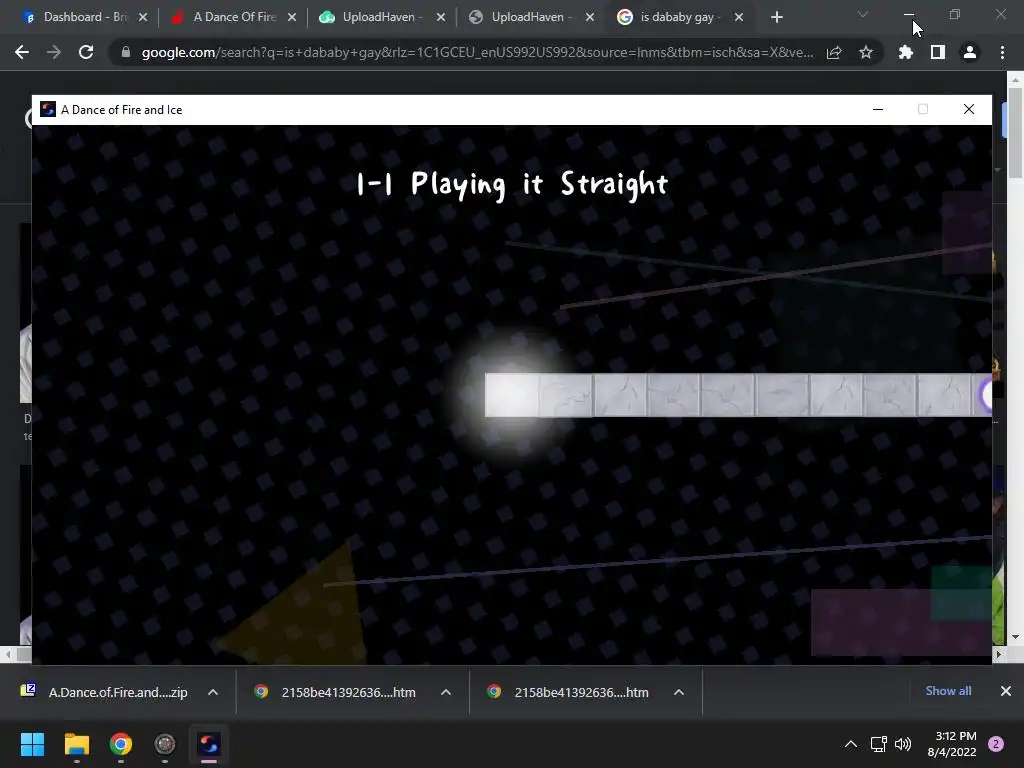The width and height of the screenshot is (1024, 768).
Task: Expand options for the first htm download
Action: 446,692
